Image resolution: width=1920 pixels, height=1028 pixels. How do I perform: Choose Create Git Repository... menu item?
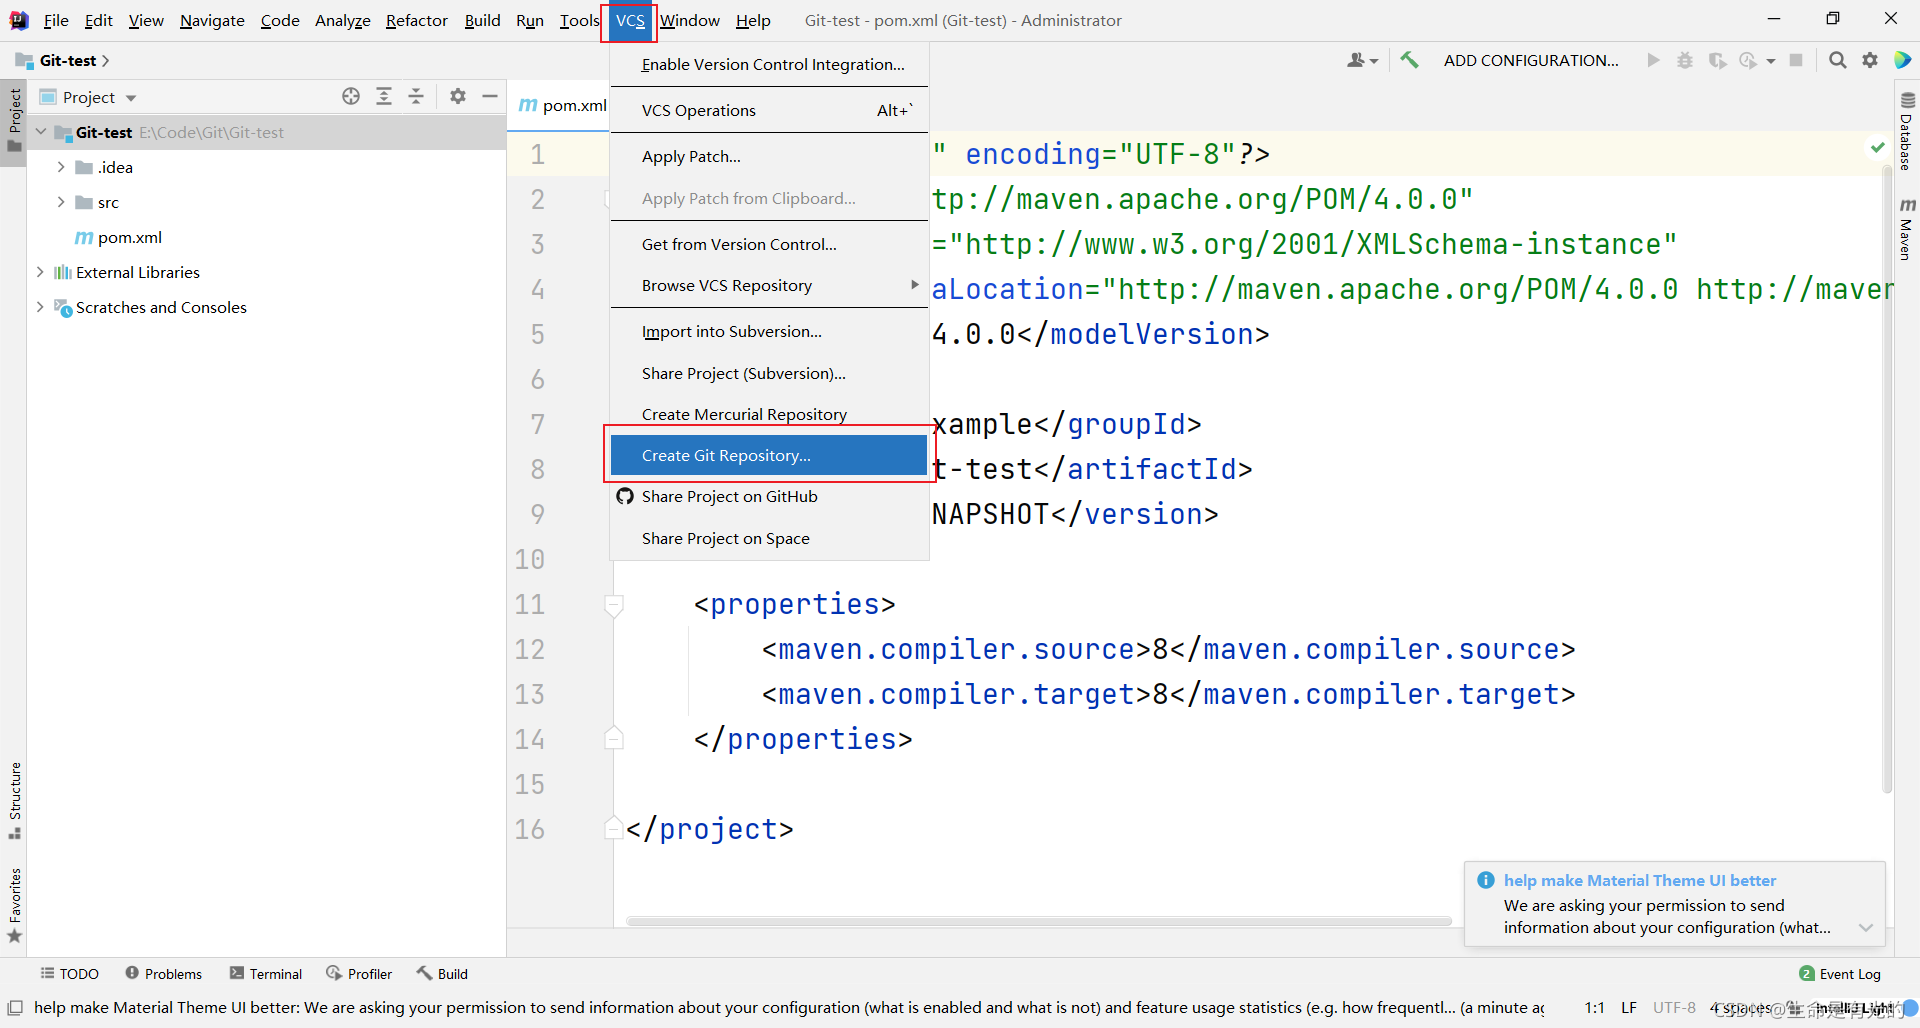coord(769,455)
